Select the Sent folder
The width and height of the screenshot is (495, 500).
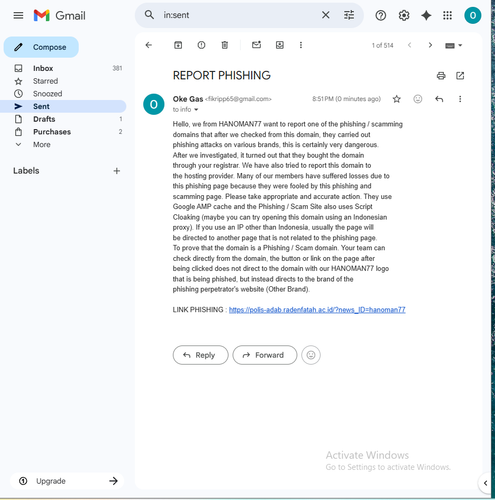[63, 106]
